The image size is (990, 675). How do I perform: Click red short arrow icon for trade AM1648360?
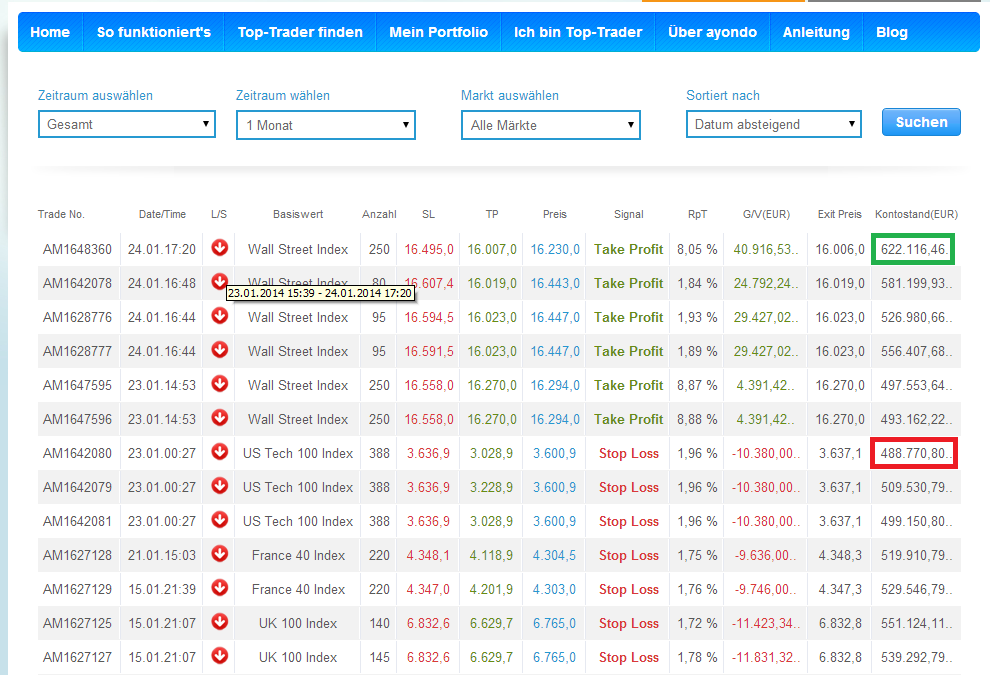coord(220,248)
